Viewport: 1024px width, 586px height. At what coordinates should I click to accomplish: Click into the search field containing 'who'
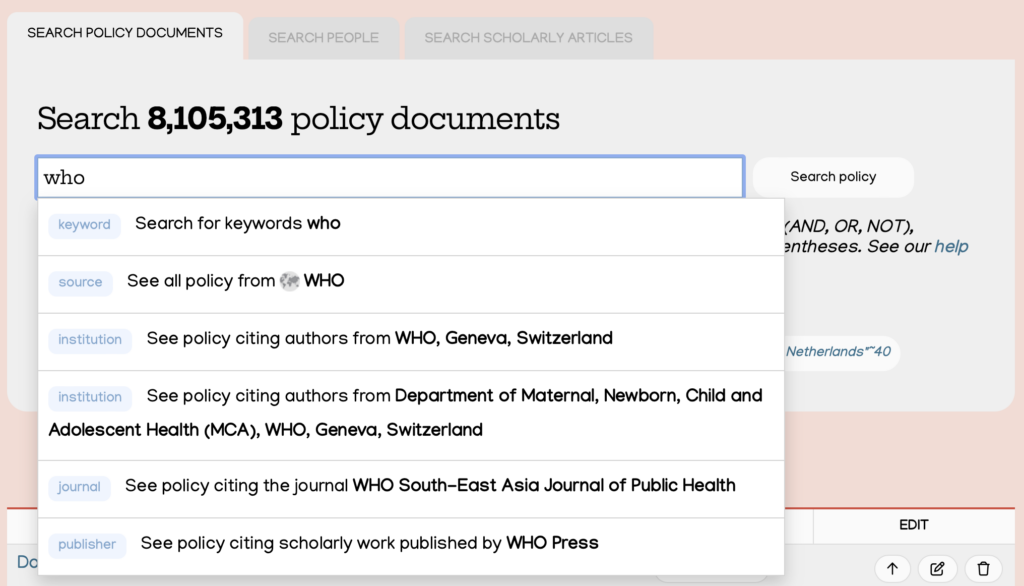click(x=390, y=177)
